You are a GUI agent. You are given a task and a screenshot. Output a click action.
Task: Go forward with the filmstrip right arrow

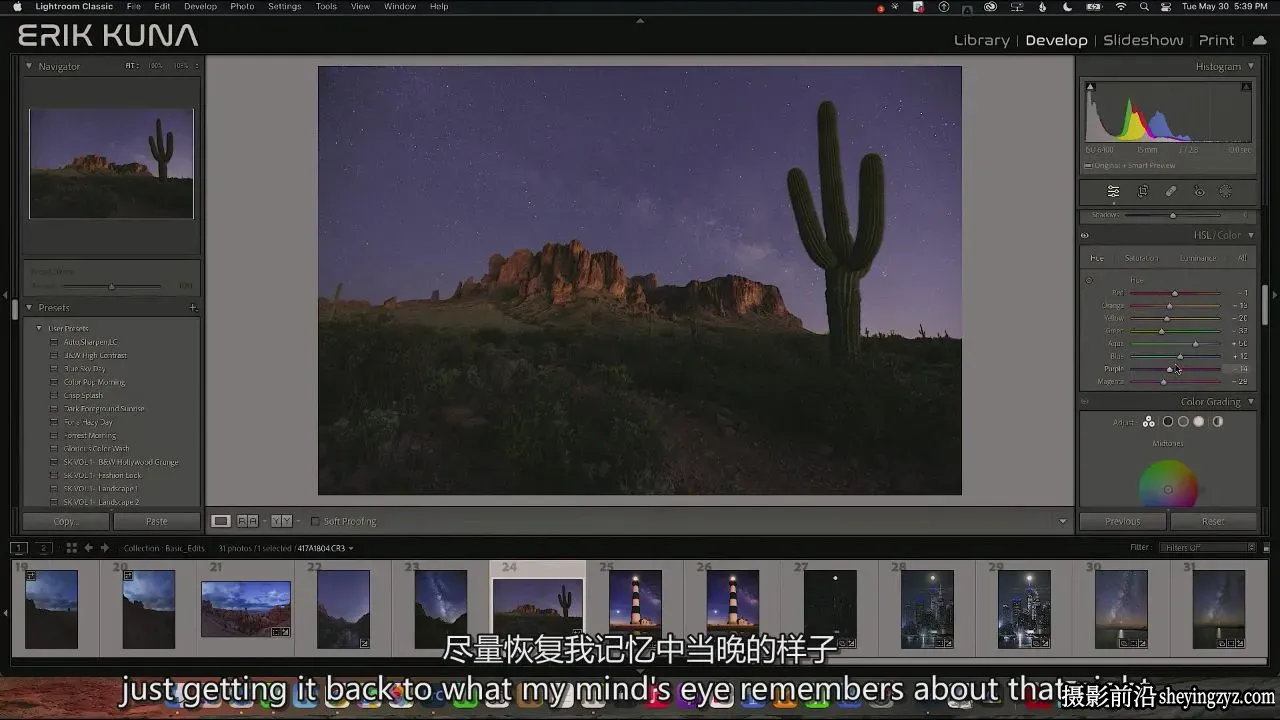[104, 548]
